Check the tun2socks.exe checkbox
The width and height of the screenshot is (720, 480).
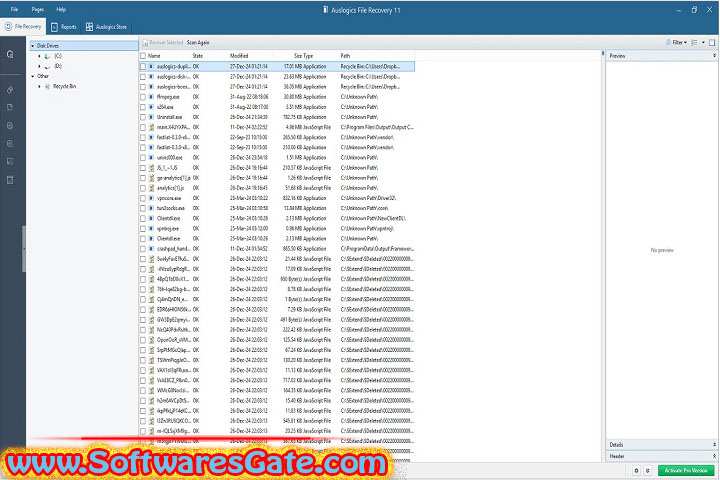(x=143, y=208)
